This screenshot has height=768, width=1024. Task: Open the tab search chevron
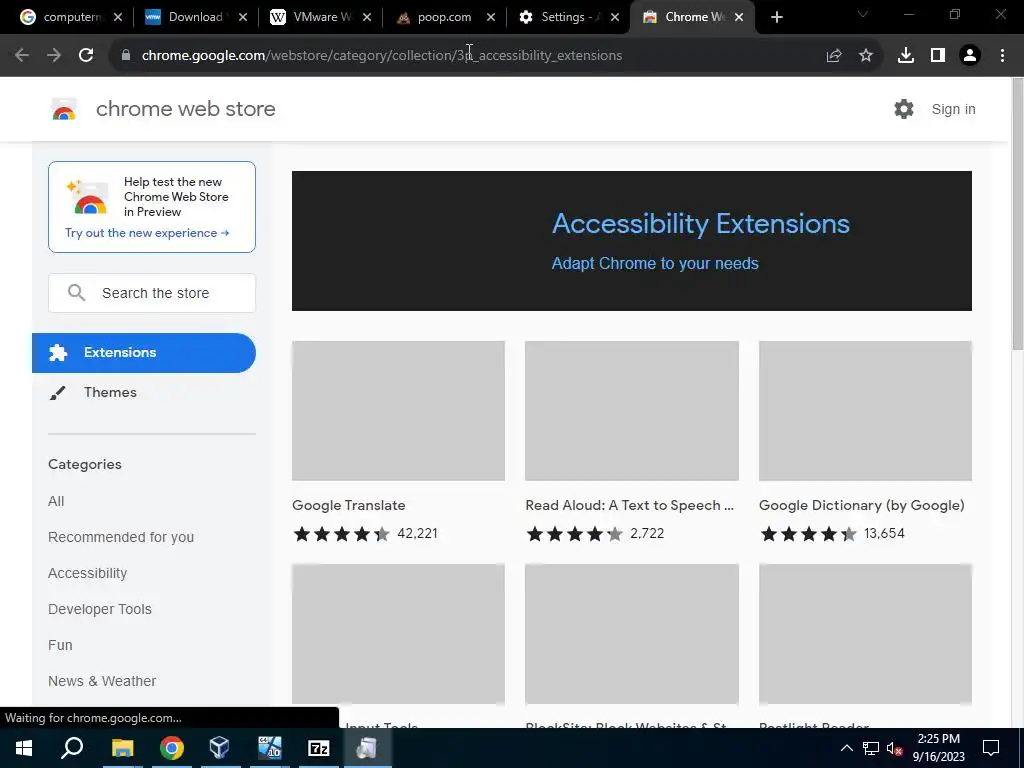(863, 14)
